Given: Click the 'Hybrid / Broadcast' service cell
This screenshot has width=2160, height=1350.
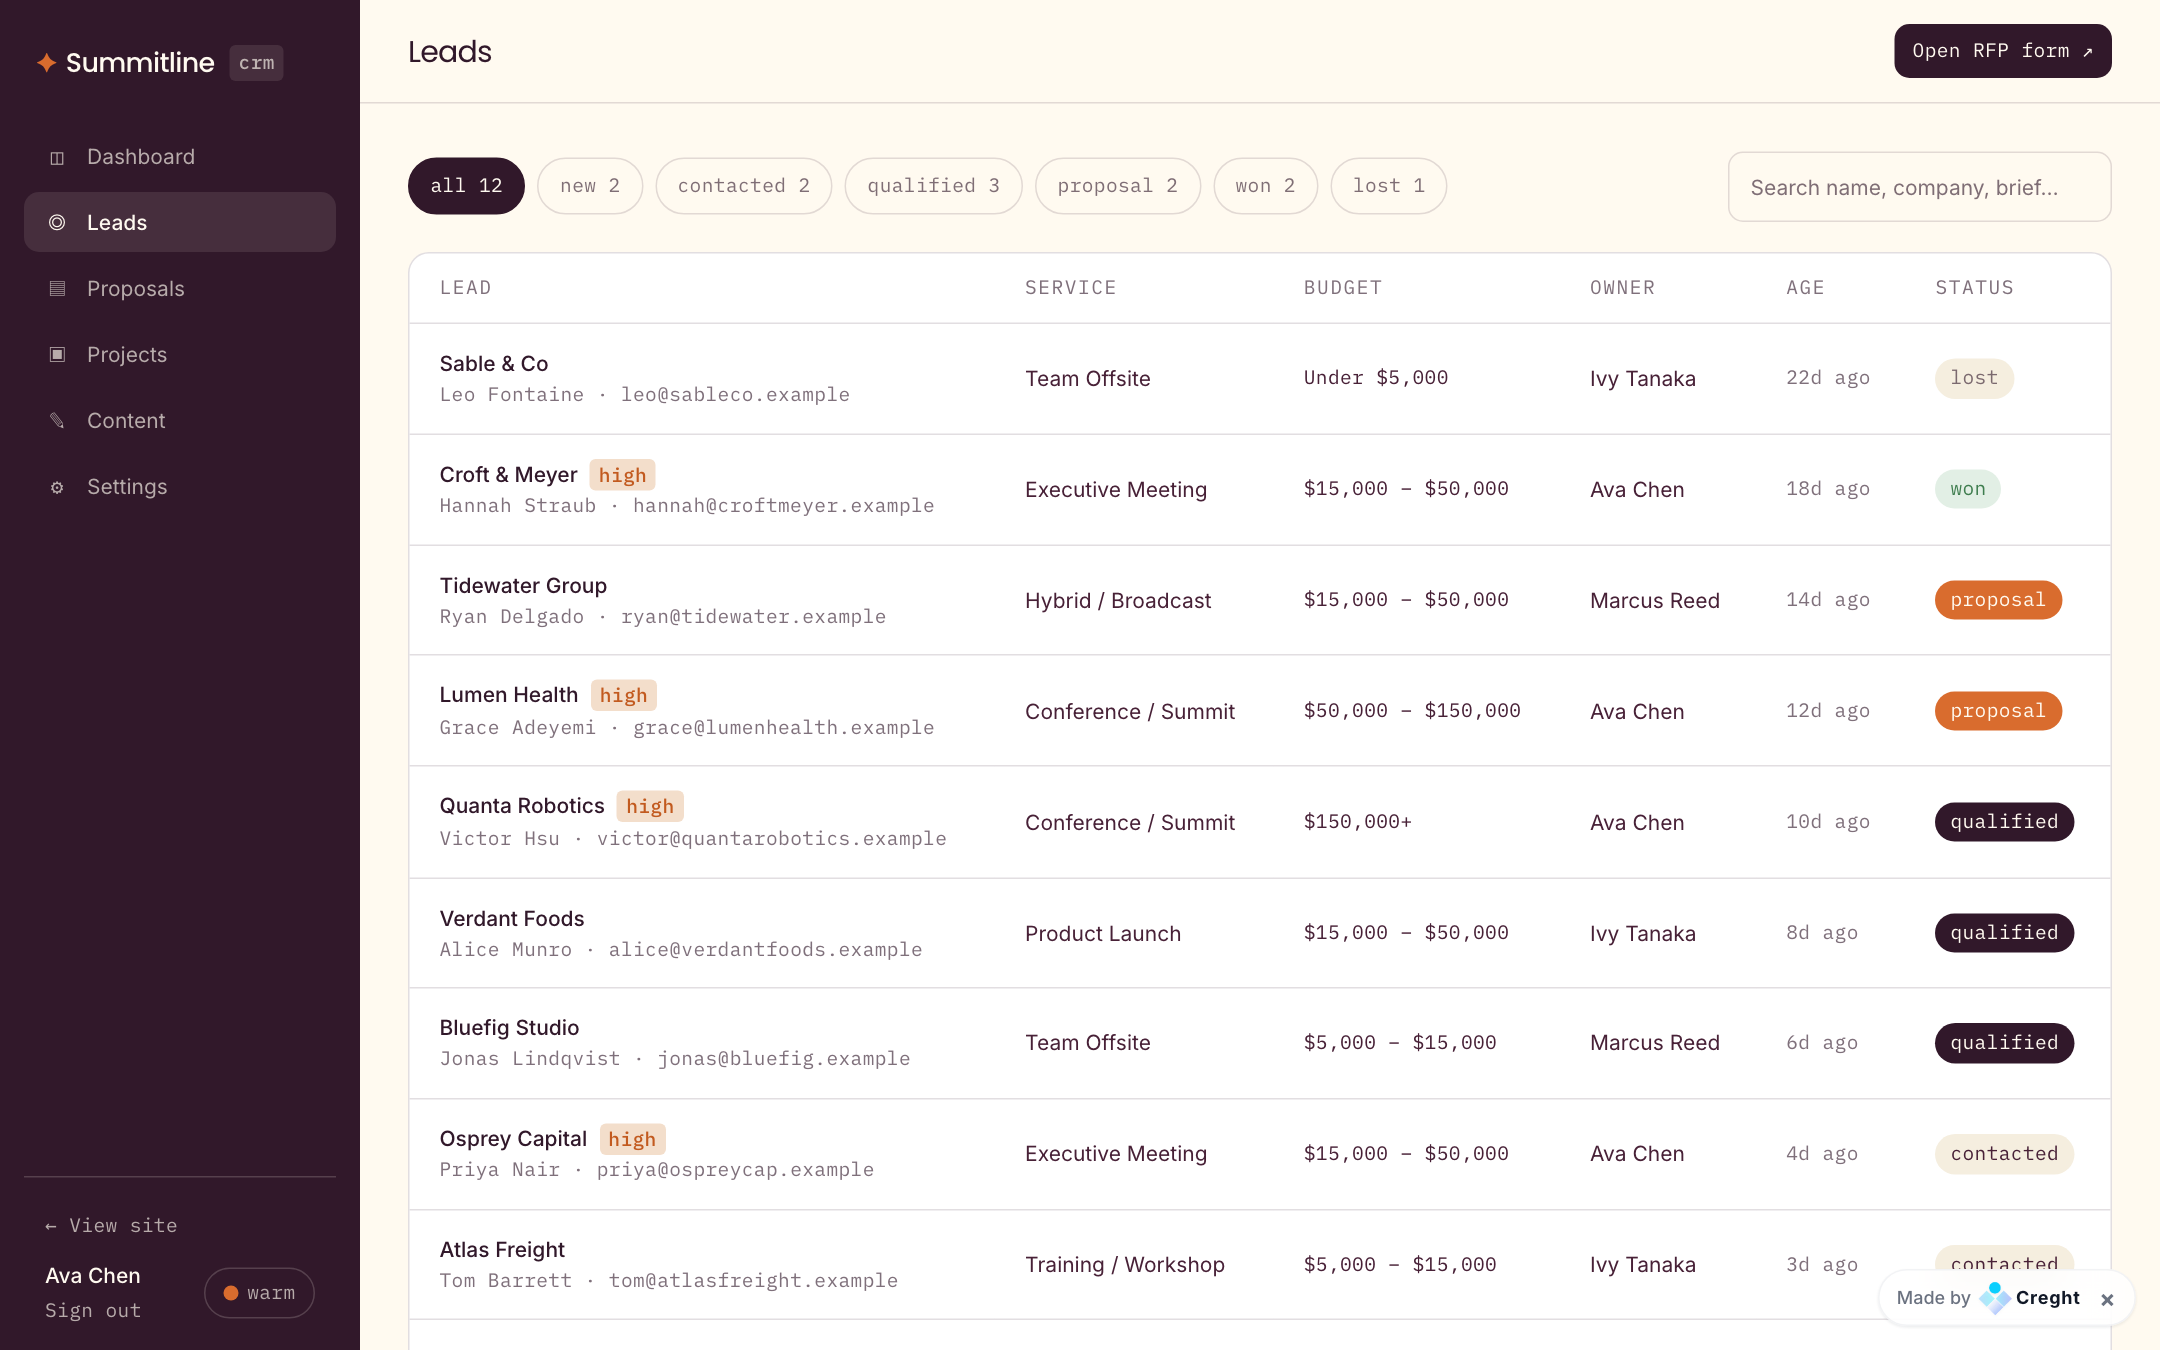Looking at the screenshot, I should [1118, 601].
